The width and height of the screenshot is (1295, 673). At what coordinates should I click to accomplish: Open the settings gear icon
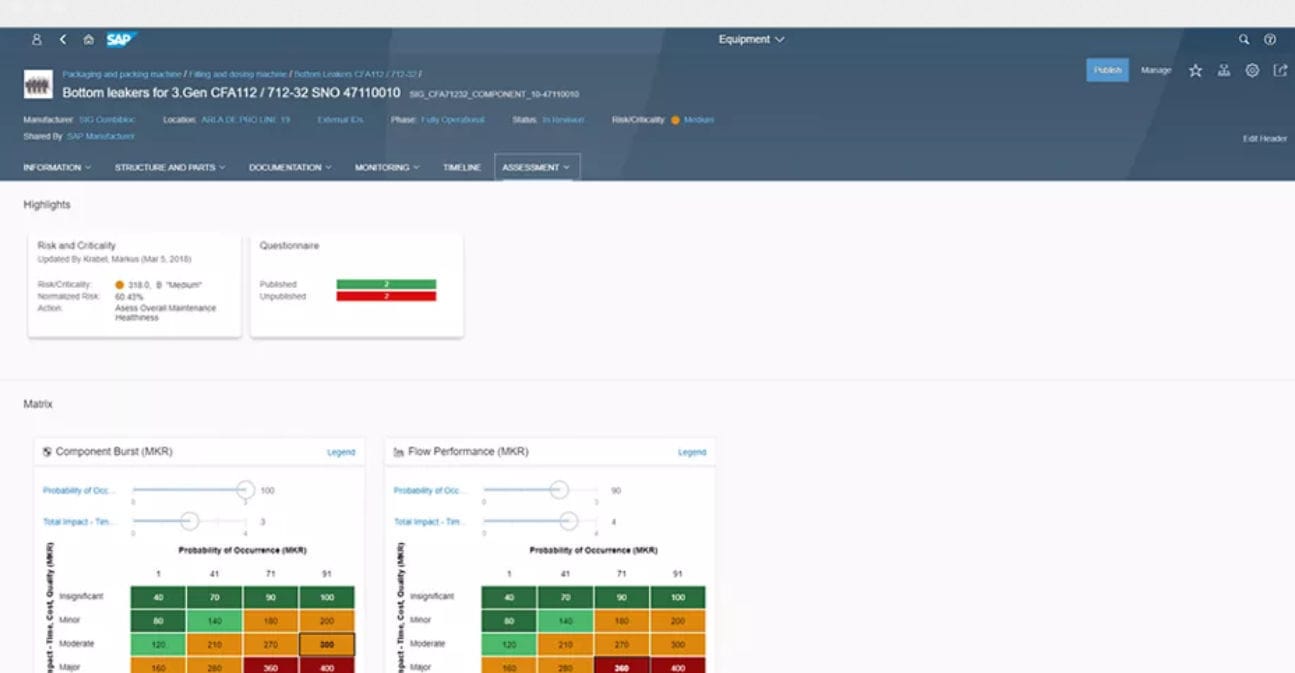1252,70
